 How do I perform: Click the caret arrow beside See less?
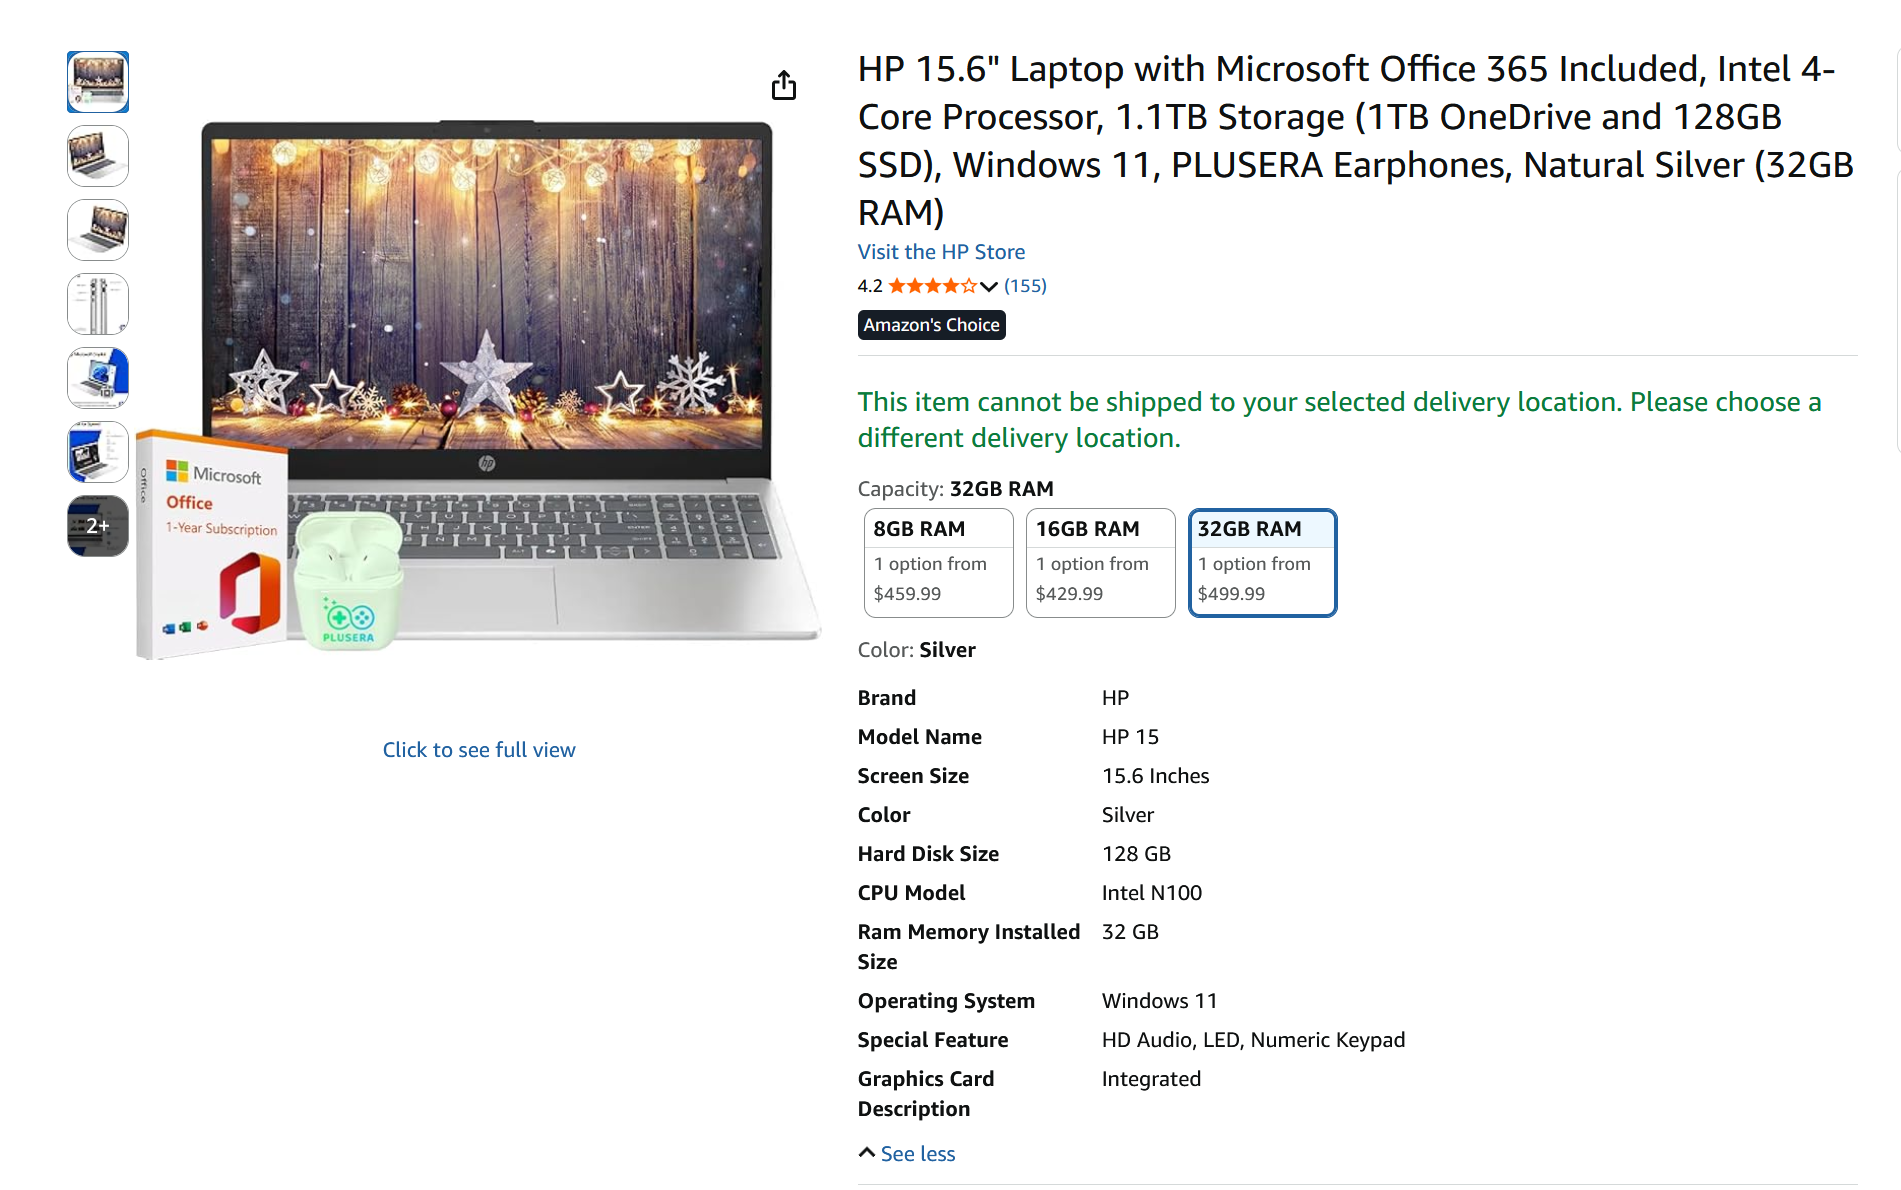click(x=867, y=1153)
